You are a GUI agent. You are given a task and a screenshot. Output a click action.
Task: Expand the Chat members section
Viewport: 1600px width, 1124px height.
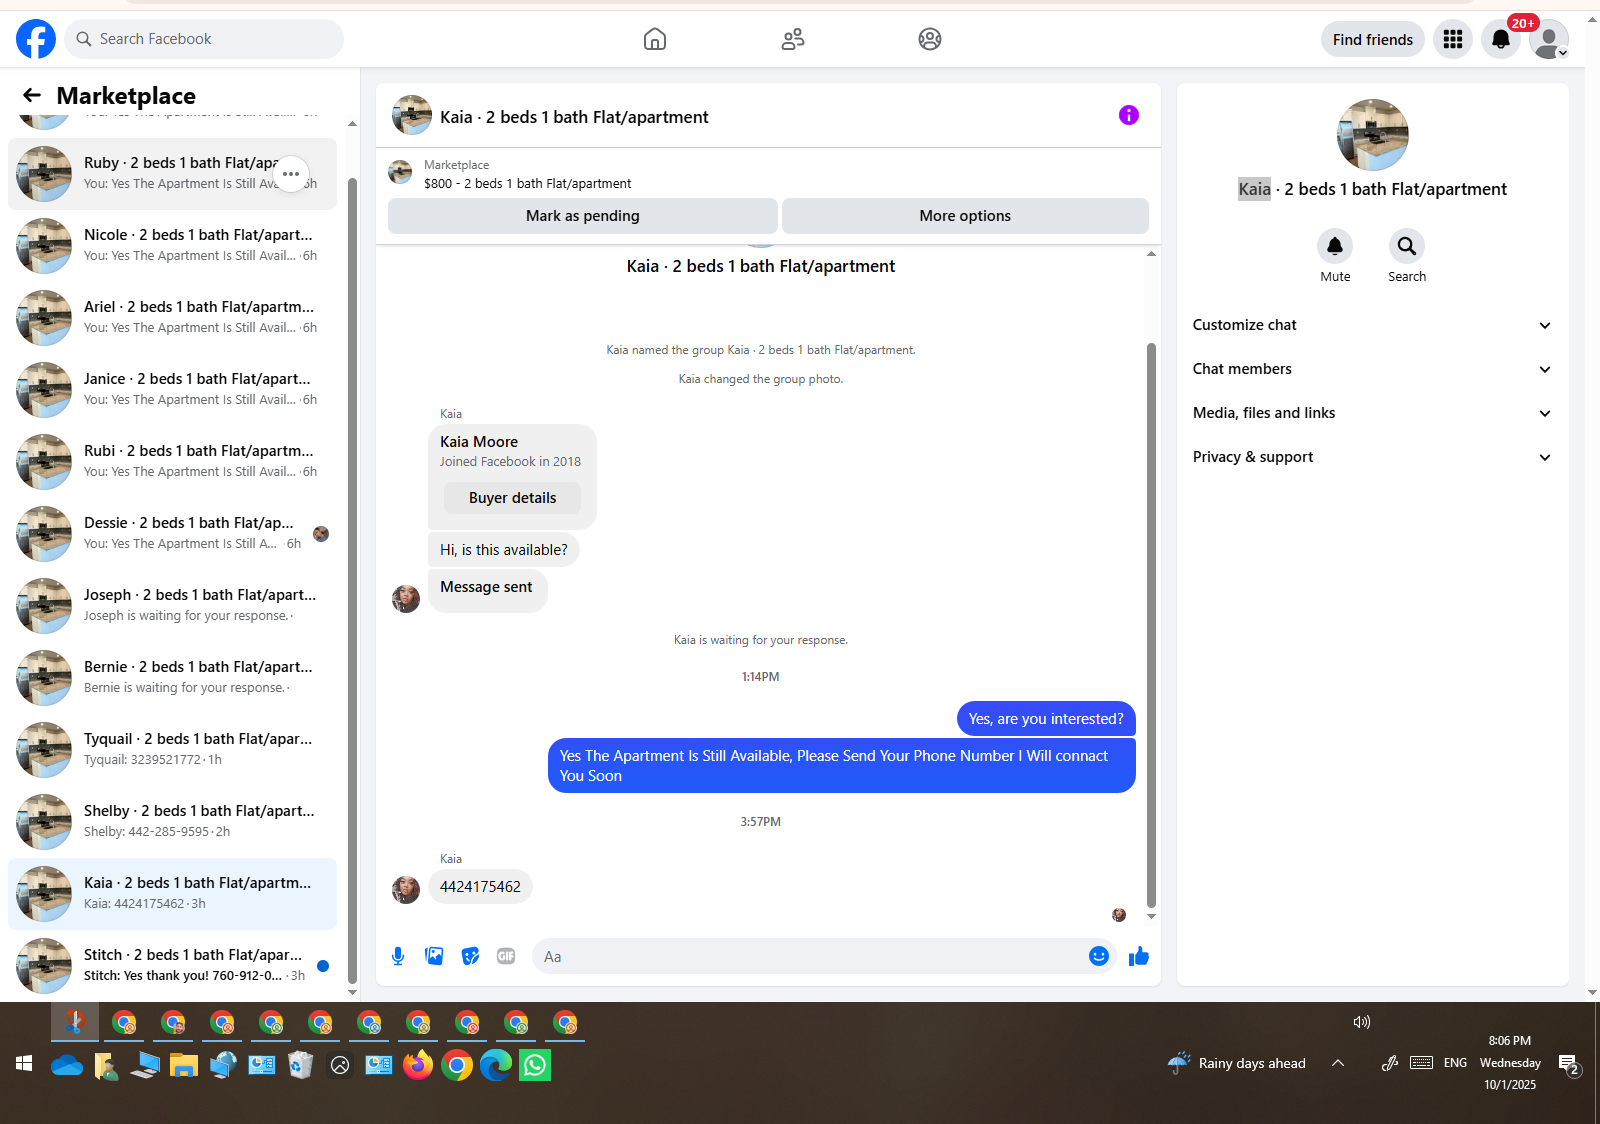pos(1372,369)
